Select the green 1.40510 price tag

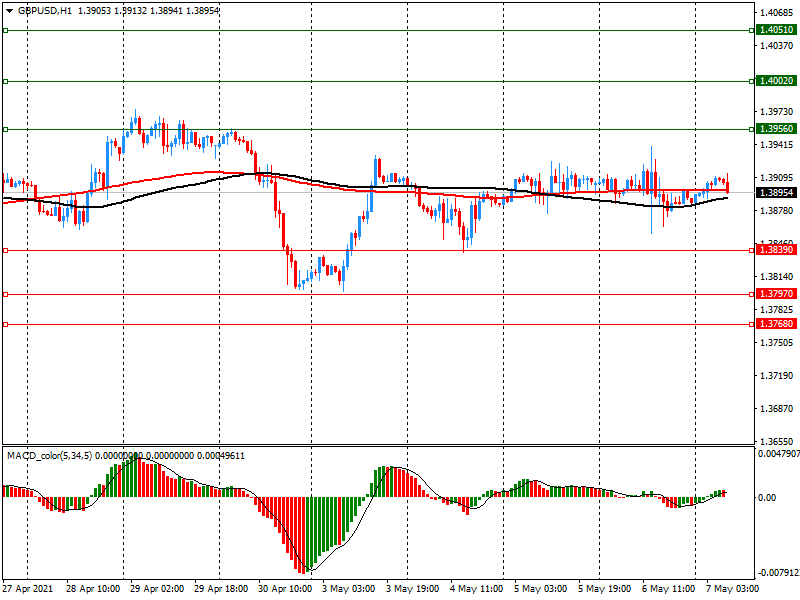(776, 30)
